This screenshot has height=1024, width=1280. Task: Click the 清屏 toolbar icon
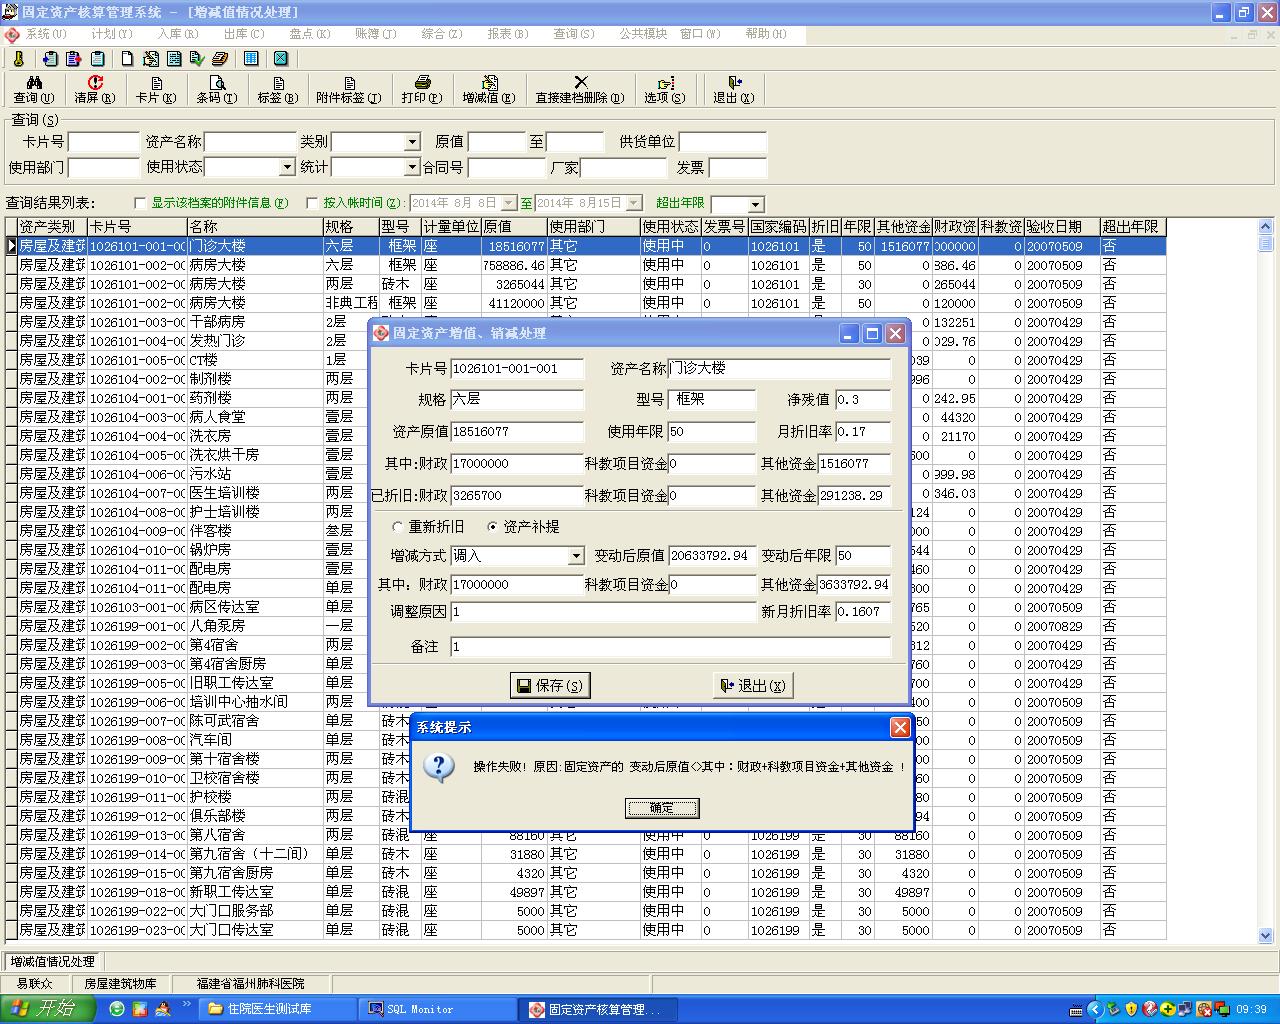(95, 89)
